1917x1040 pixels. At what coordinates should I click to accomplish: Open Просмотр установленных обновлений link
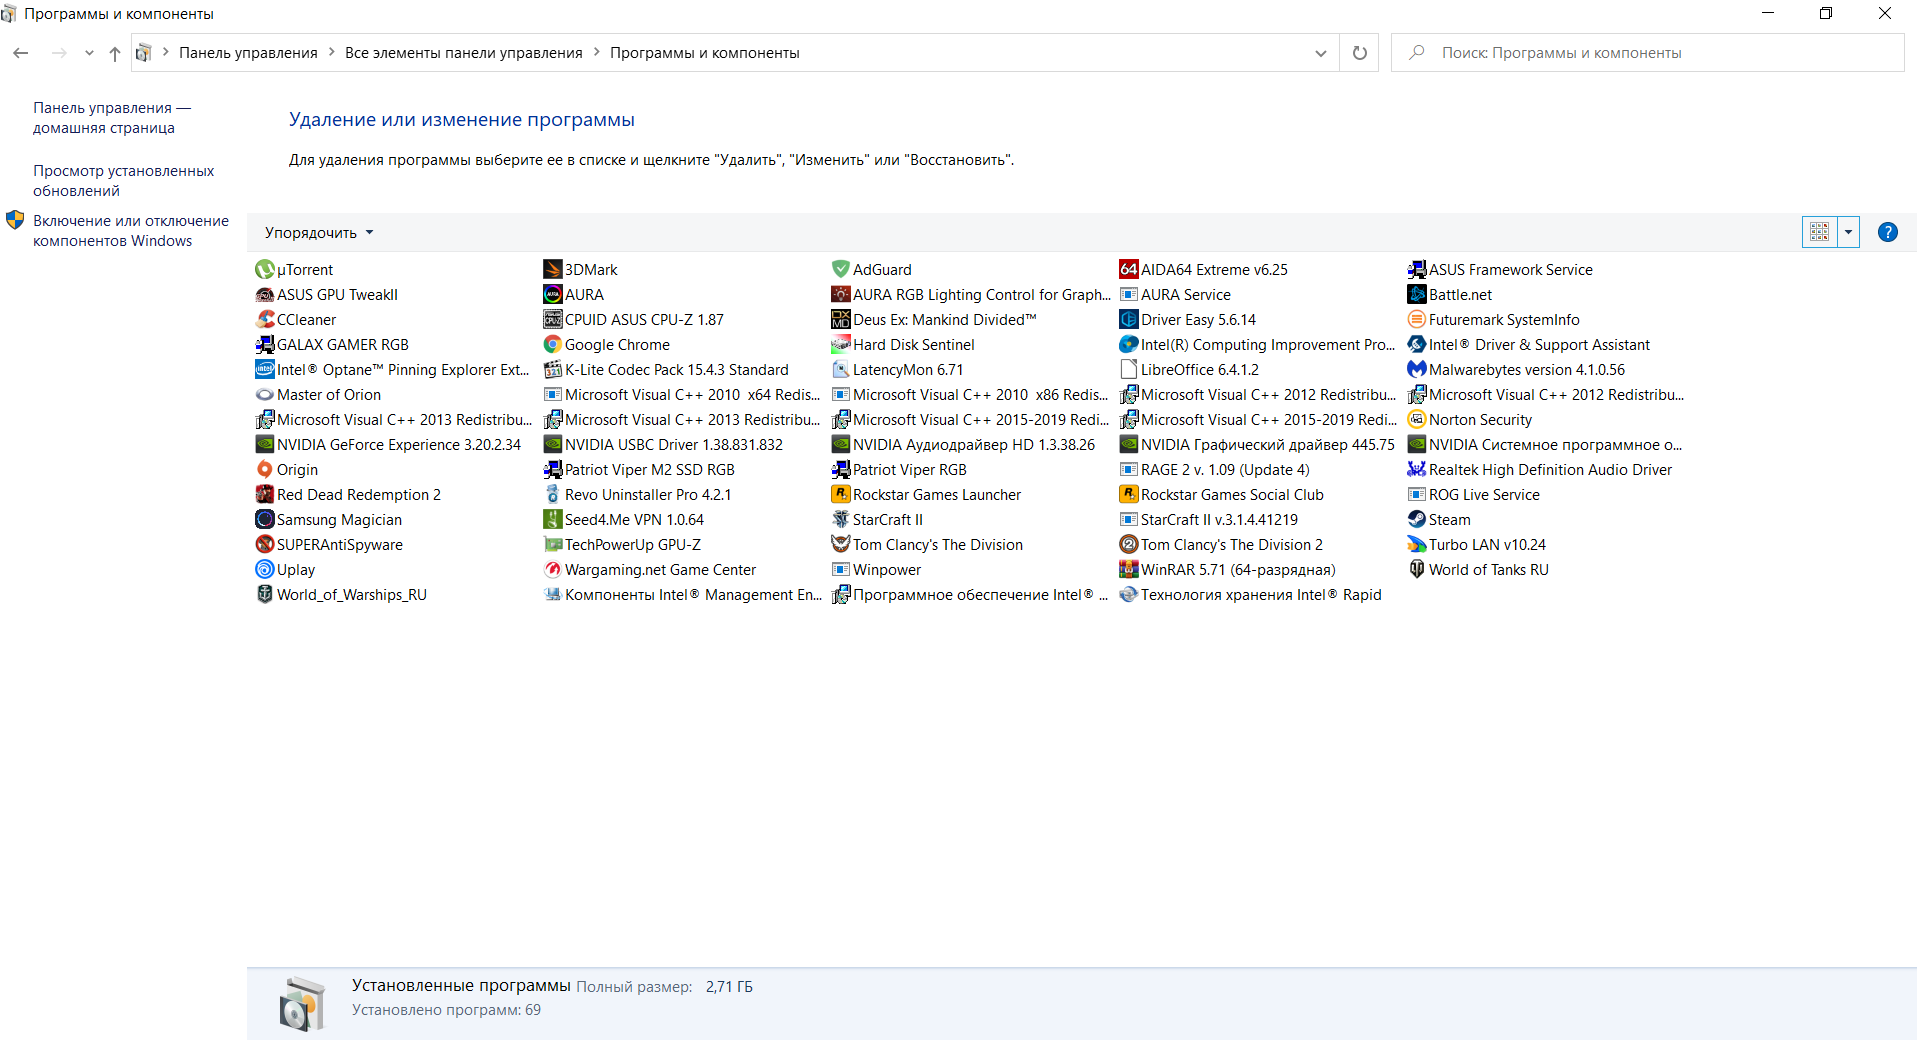click(x=124, y=181)
